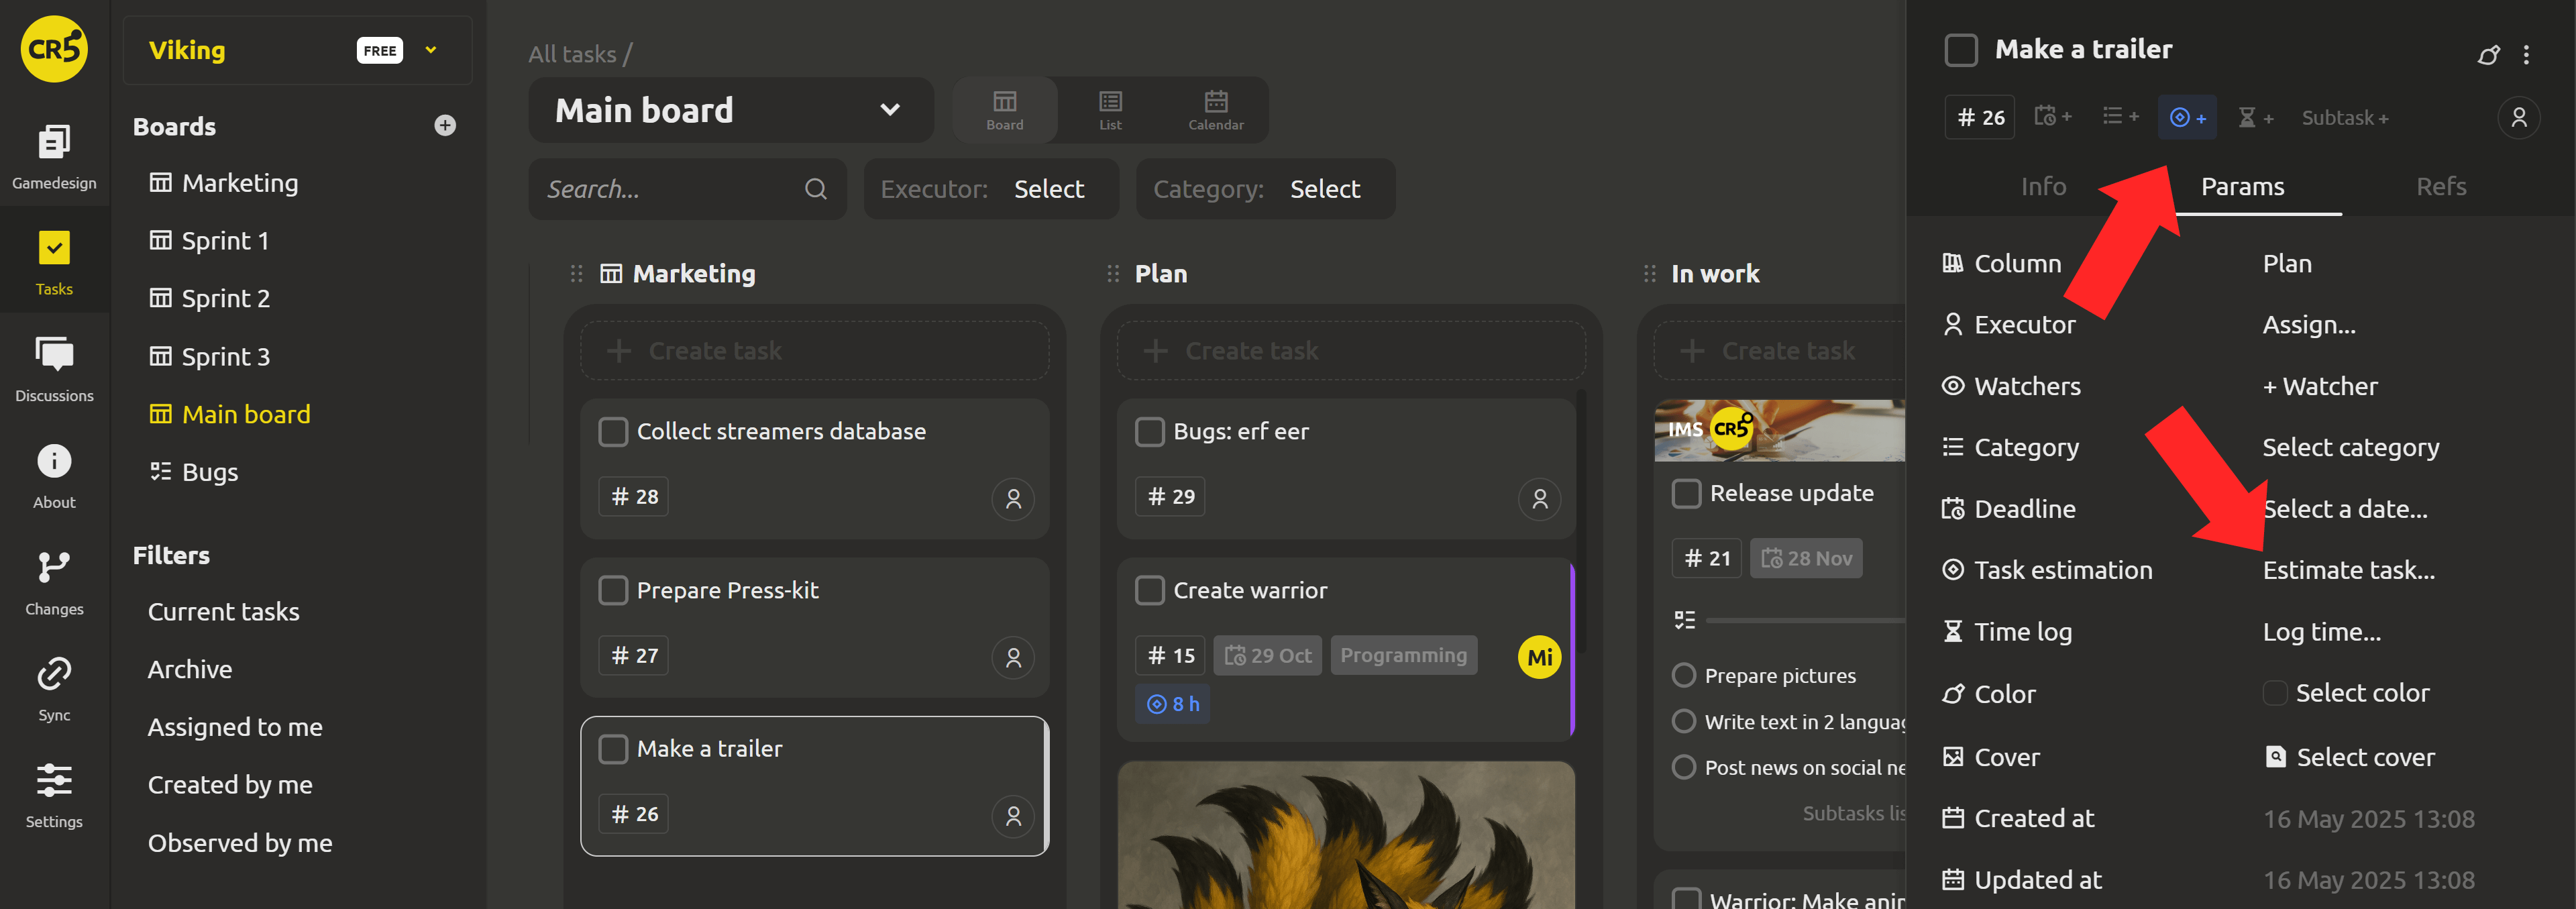This screenshot has height=909, width=2576.
Task: Click Log time... link
Action: coord(2321,632)
